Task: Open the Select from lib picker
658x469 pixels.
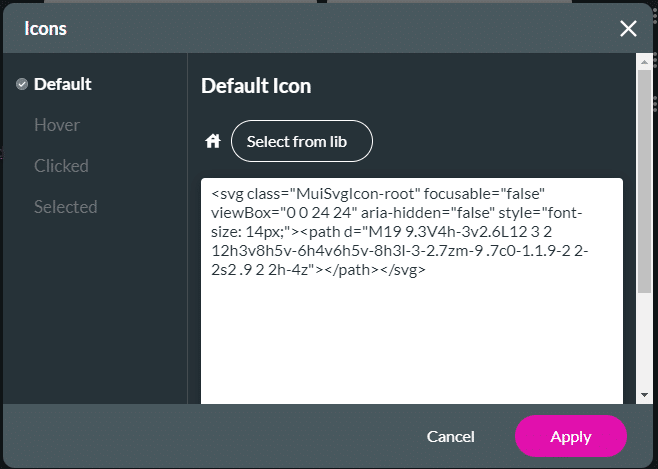Action: (302, 141)
